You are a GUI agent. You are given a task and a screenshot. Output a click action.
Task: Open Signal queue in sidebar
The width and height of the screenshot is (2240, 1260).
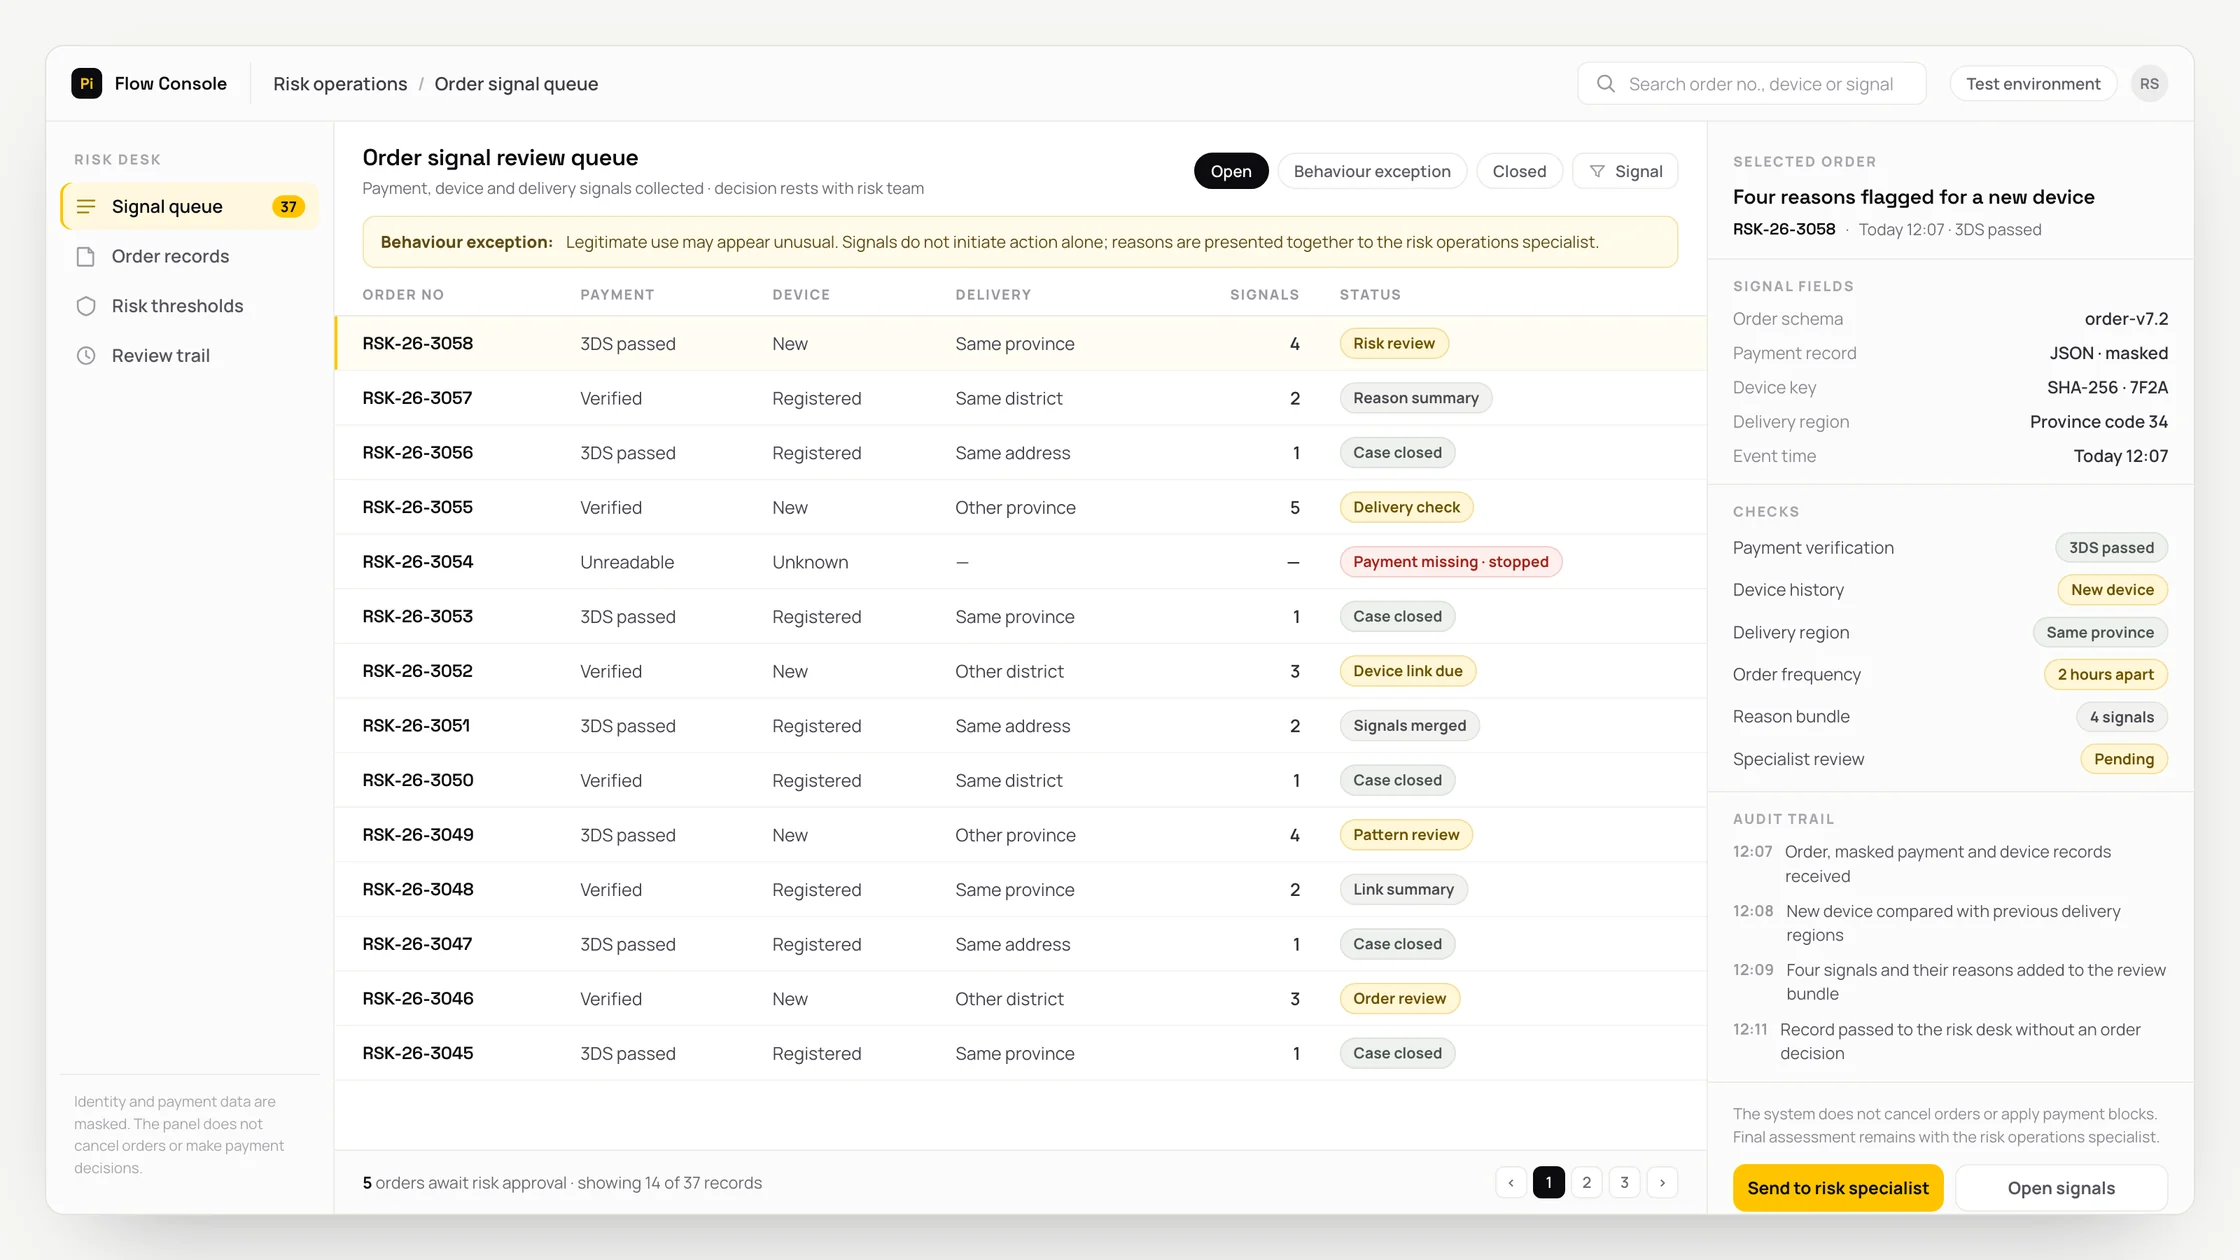pyautogui.click(x=190, y=206)
